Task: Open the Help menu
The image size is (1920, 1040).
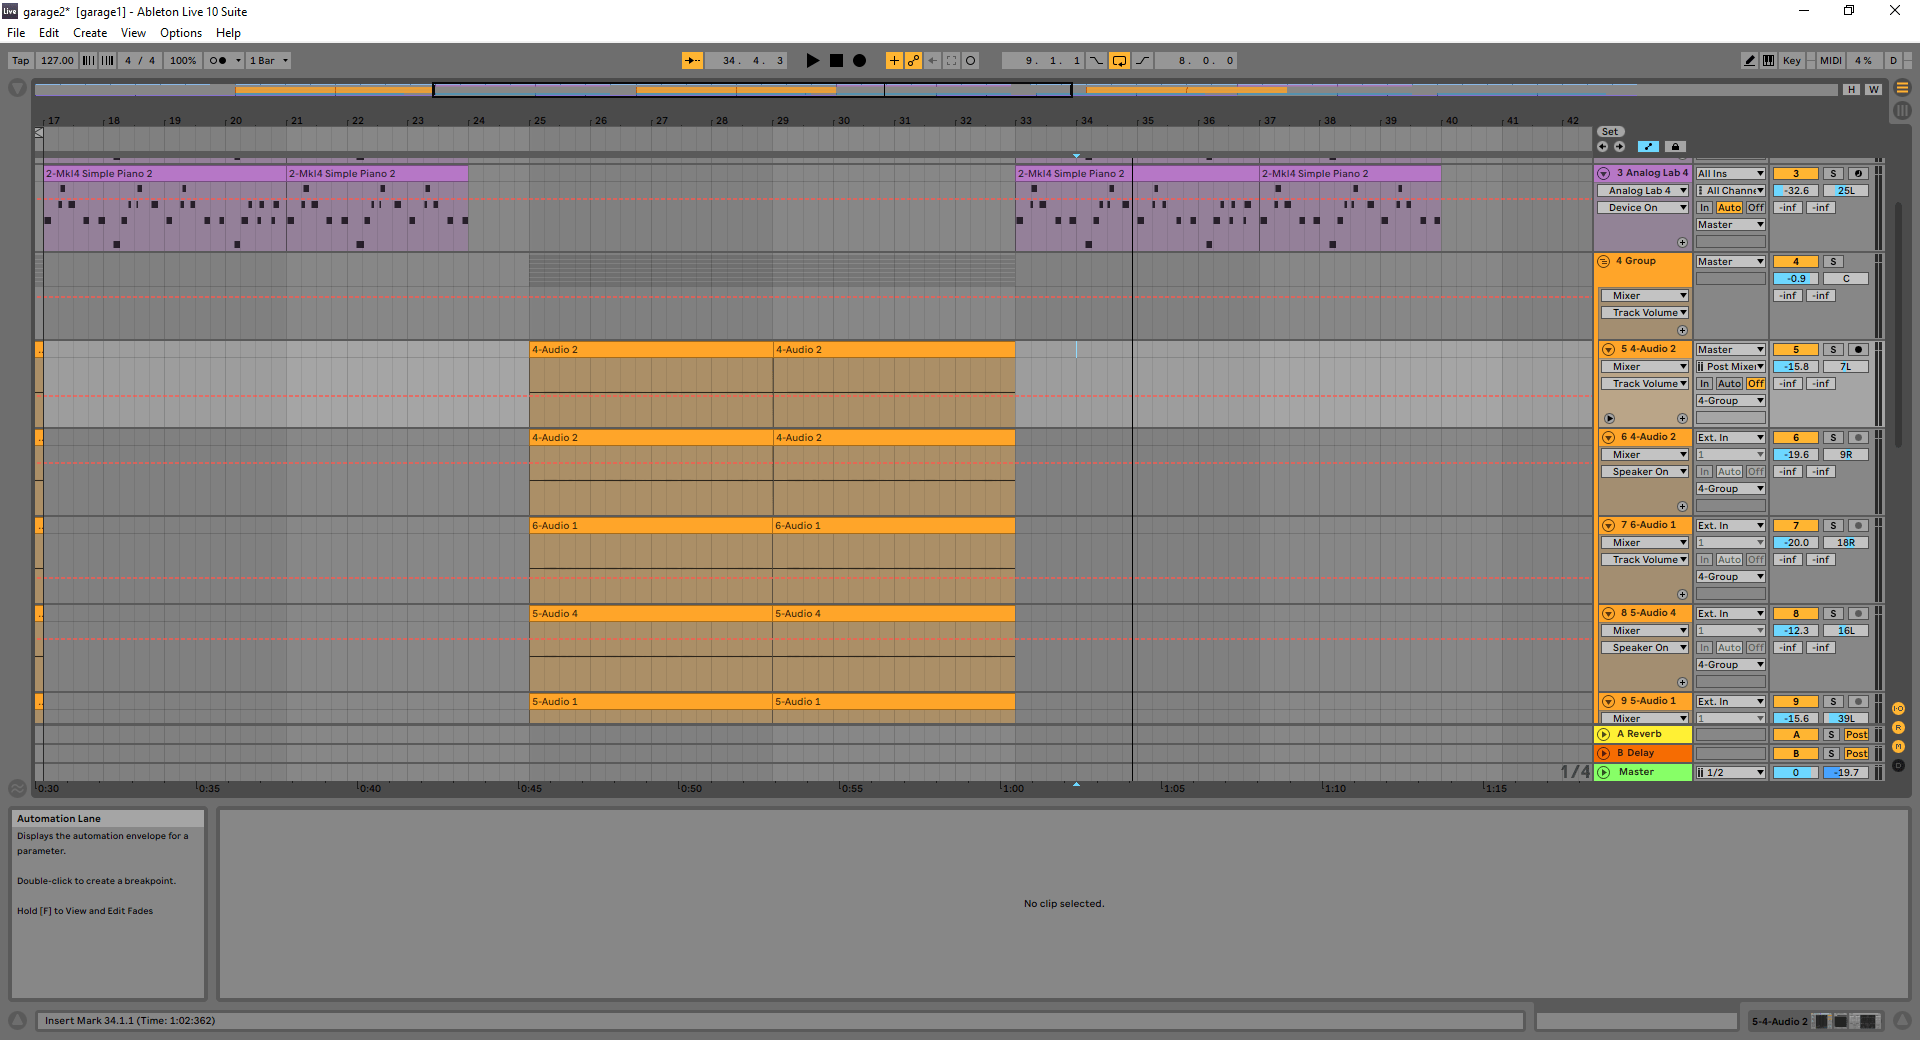Action: coord(227,32)
